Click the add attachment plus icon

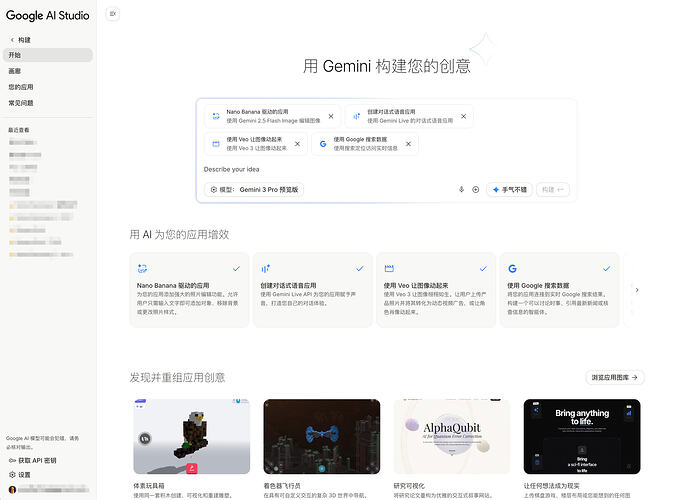point(475,189)
